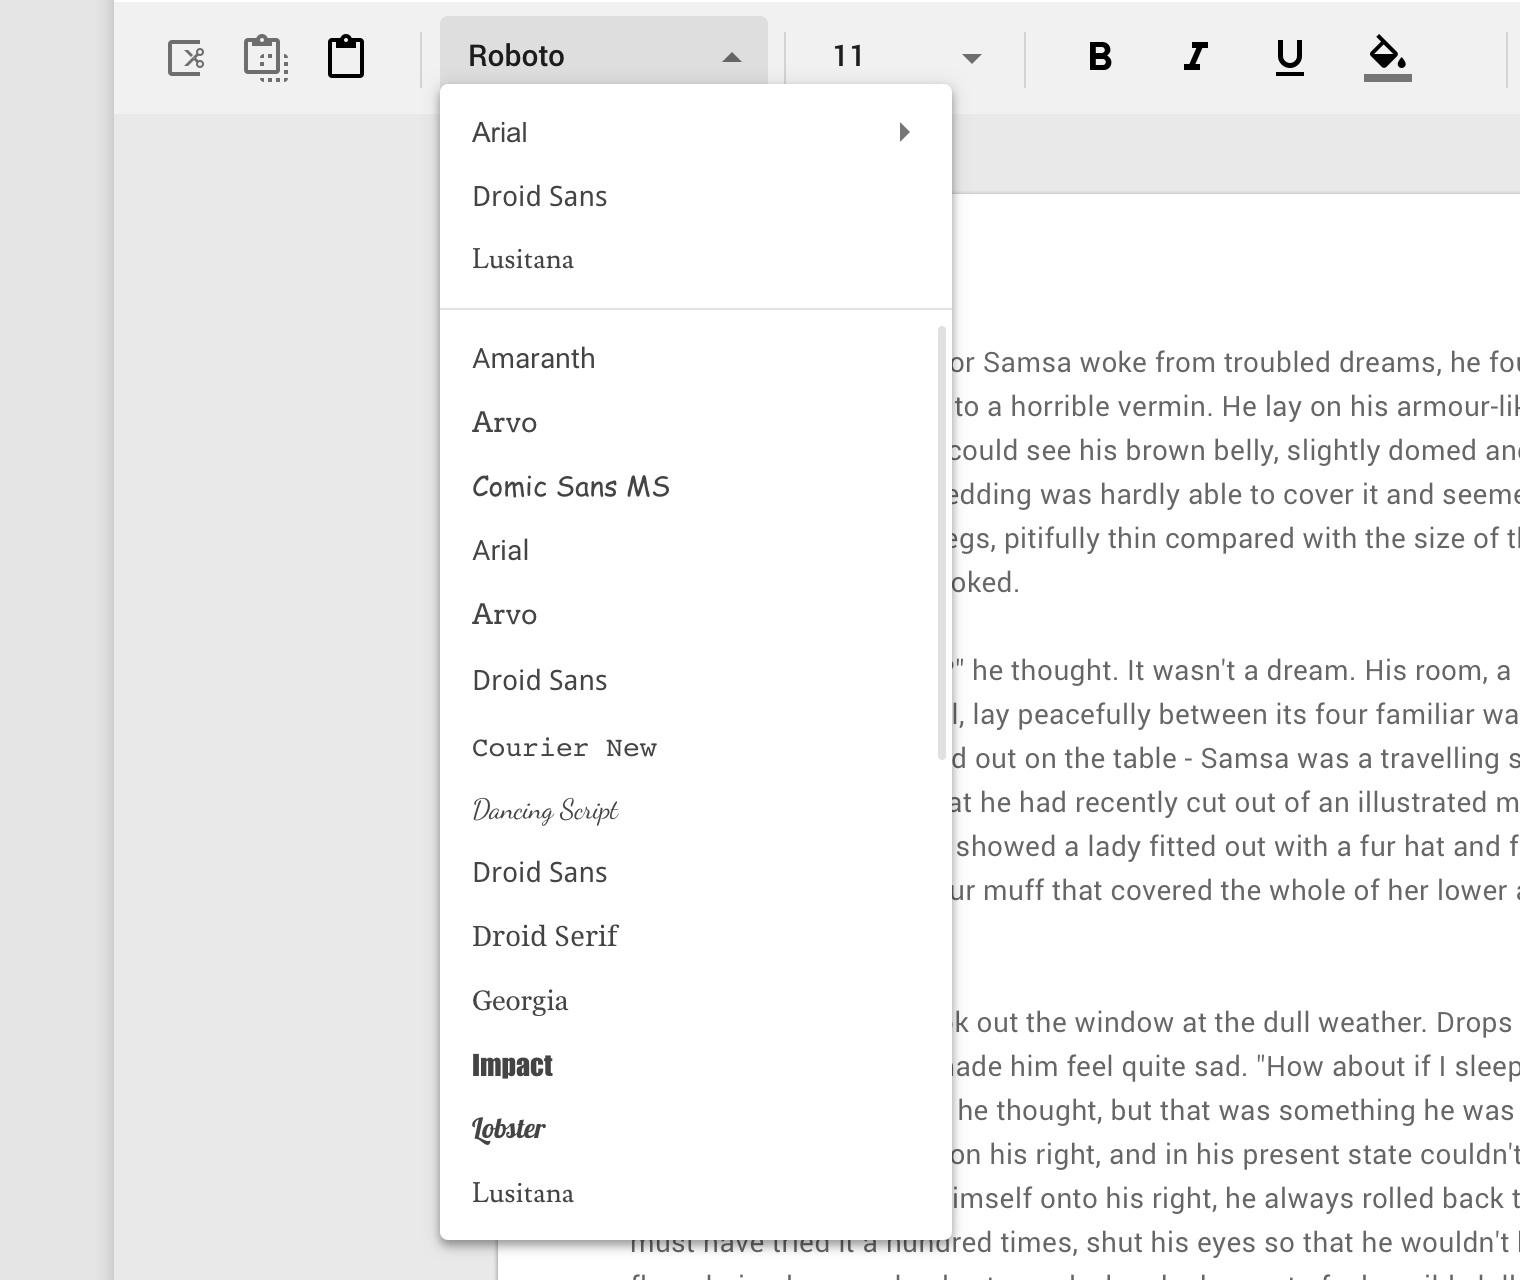
Task: Select the Impact font
Action: pos(512,1065)
